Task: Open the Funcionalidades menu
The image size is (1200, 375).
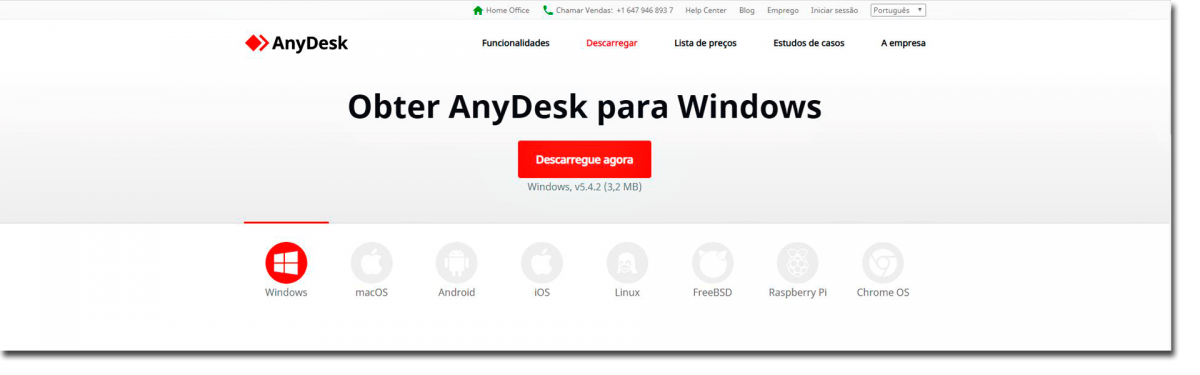Action: (516, 43)
